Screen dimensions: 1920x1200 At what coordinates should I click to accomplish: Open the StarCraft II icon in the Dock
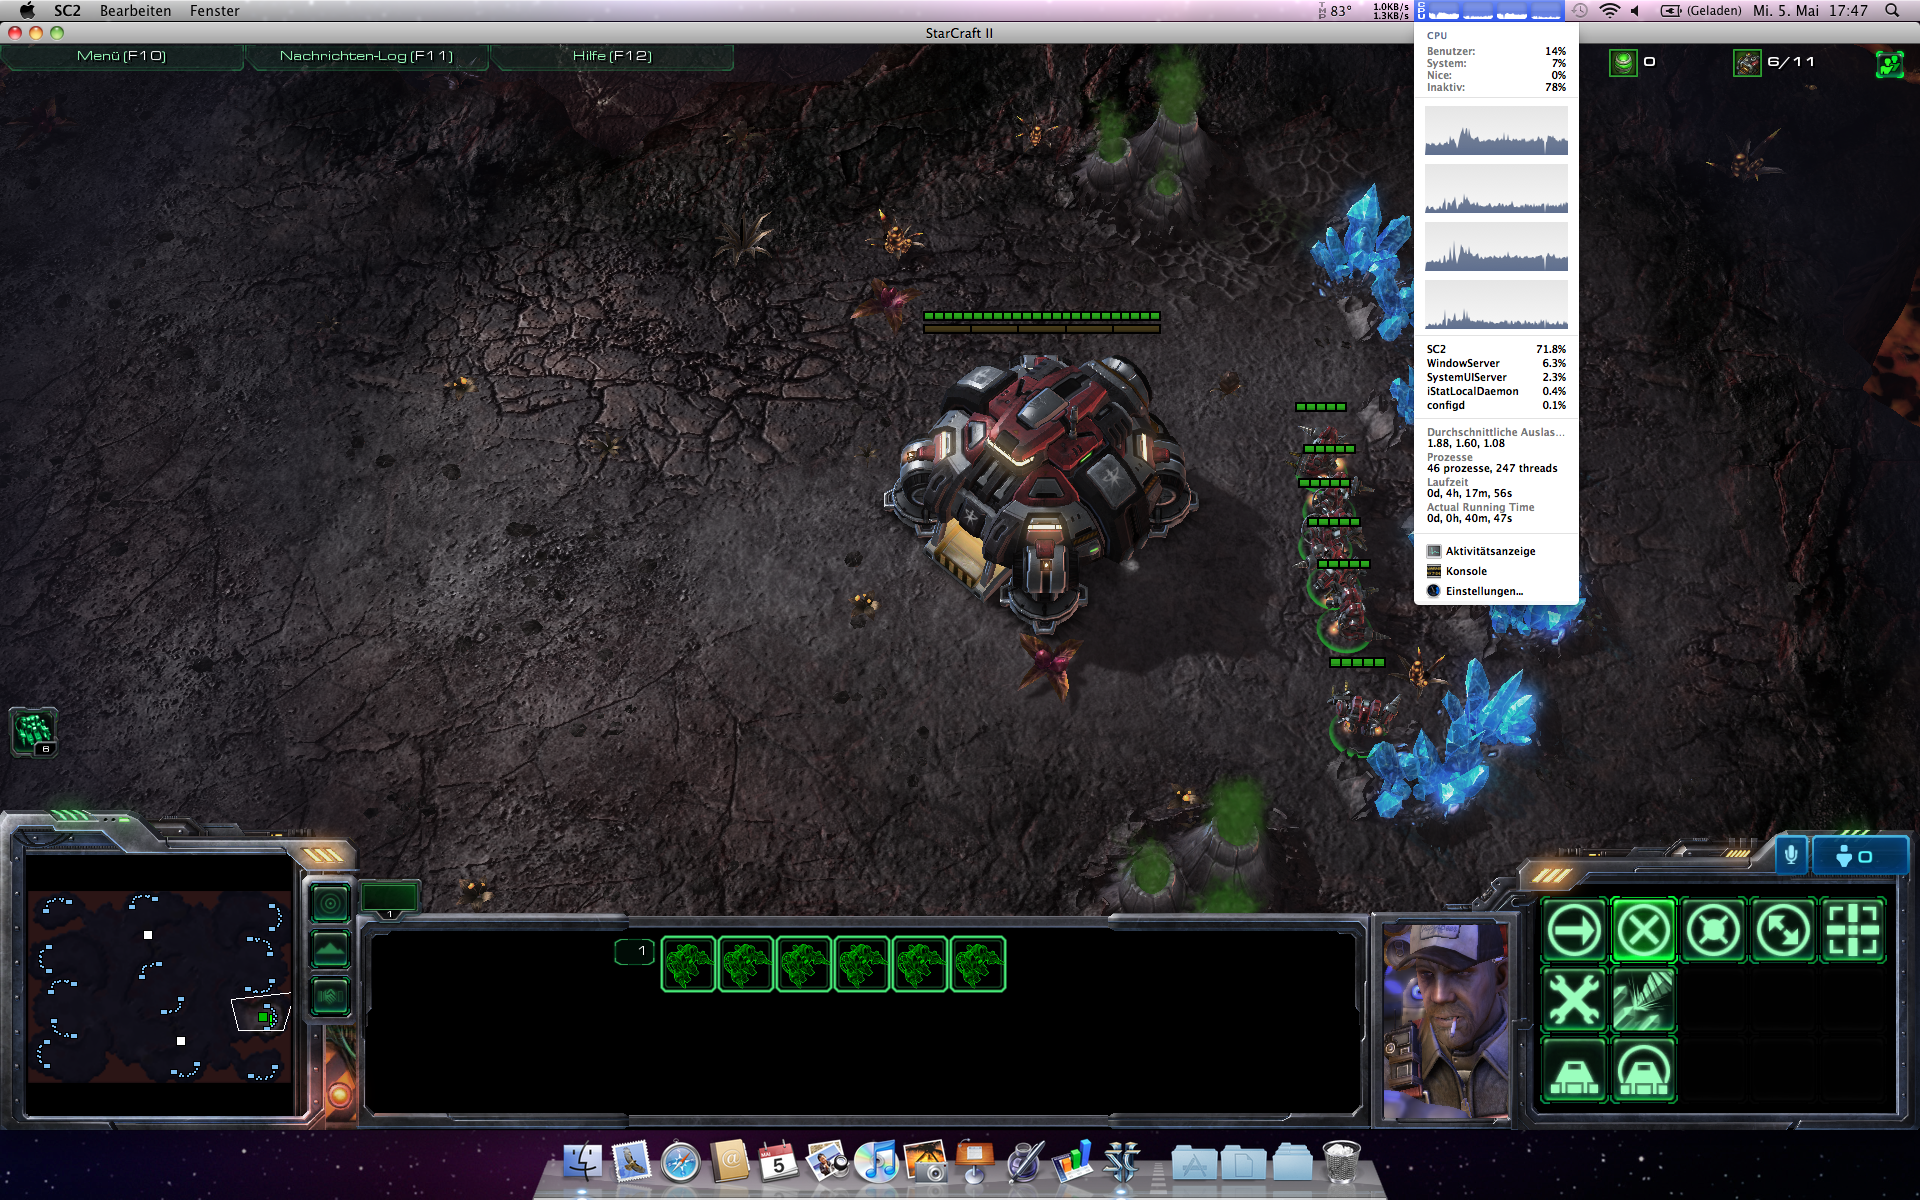[x=1122, y=1162]
